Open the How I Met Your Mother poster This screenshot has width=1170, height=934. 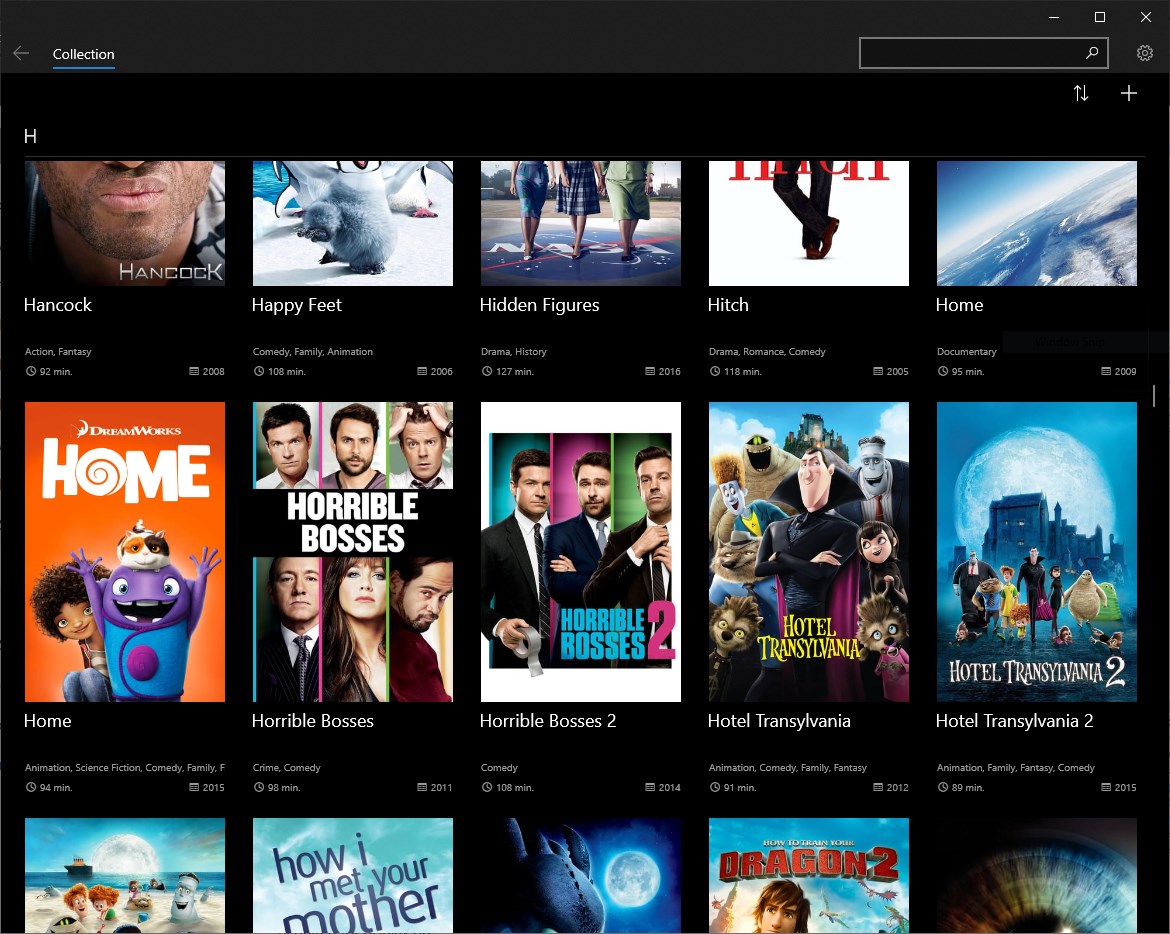click(353, 875)
